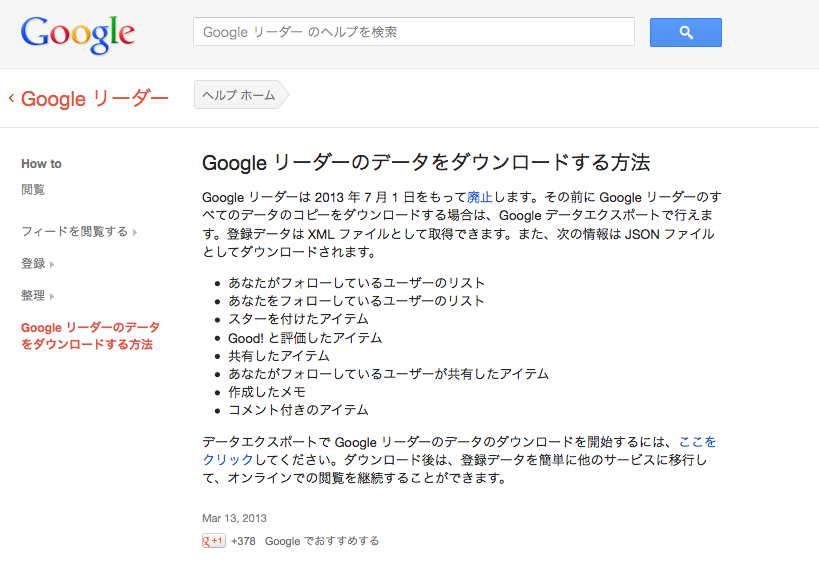Expand the 整理 sidebar section

point(38,296)
